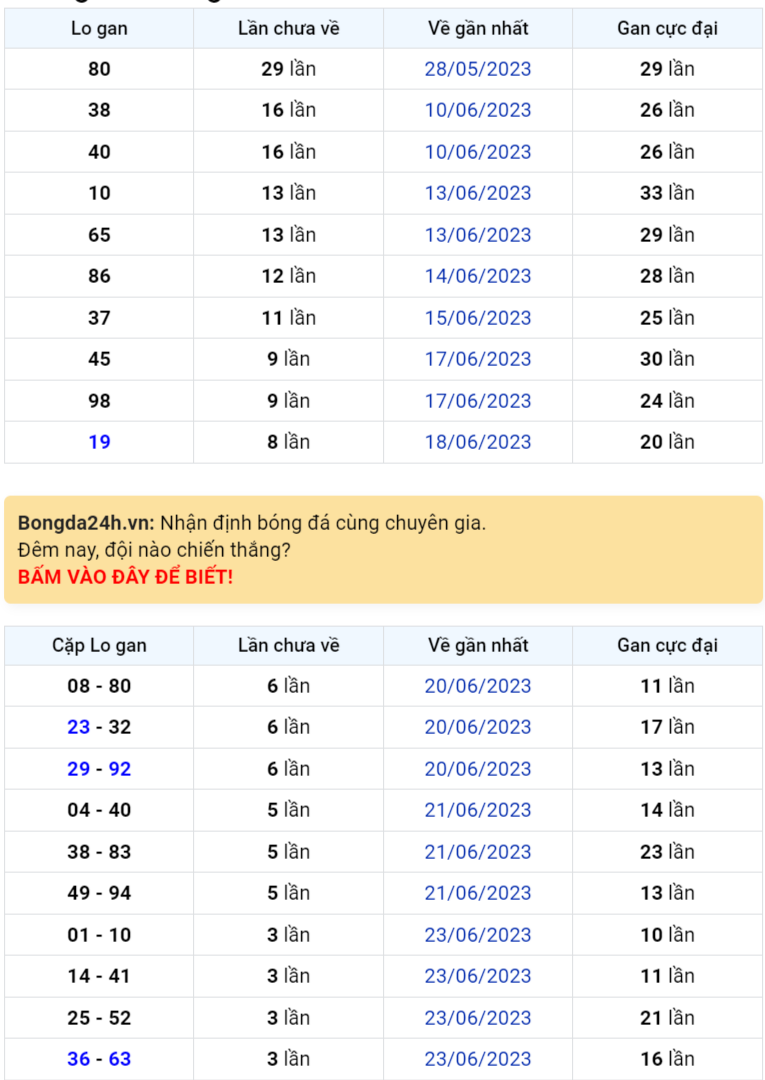Open the blue 36 - 63 pair link
The width and height of the screenshot is (765, 1080).
pyautogui.click(x=99, y=1059)
